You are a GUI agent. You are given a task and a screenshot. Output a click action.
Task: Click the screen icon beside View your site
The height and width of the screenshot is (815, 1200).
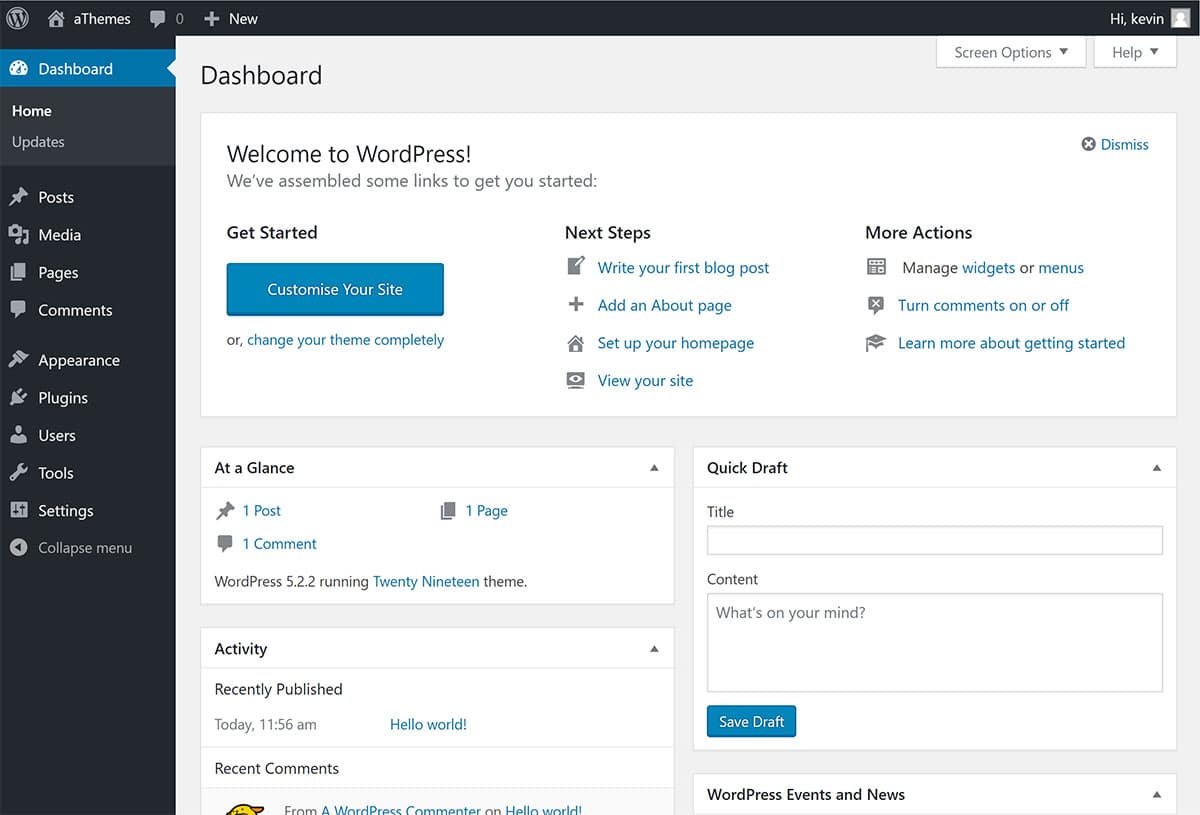click(576, 380)
